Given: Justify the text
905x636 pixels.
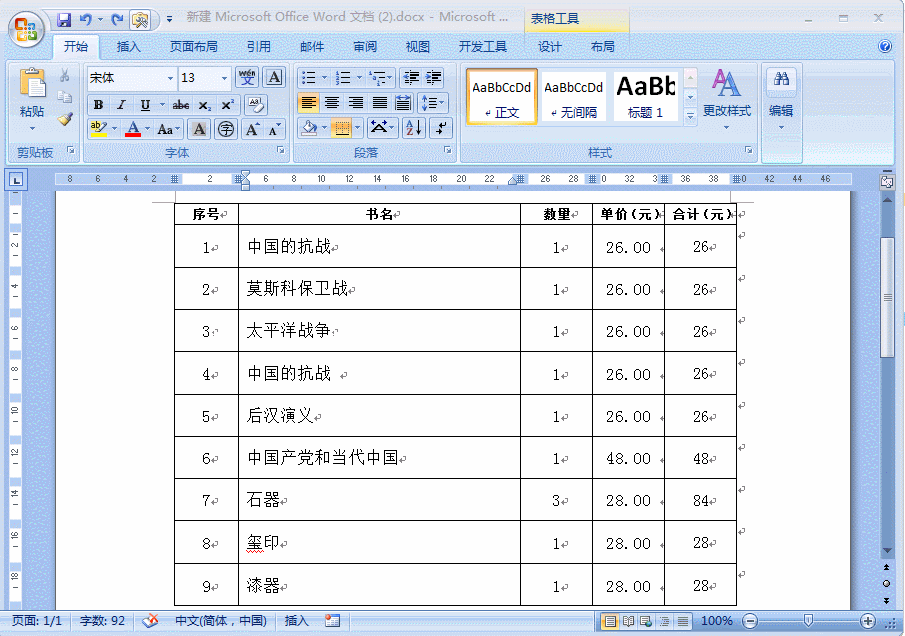Looking at the screenshot, I should [379, 103].
